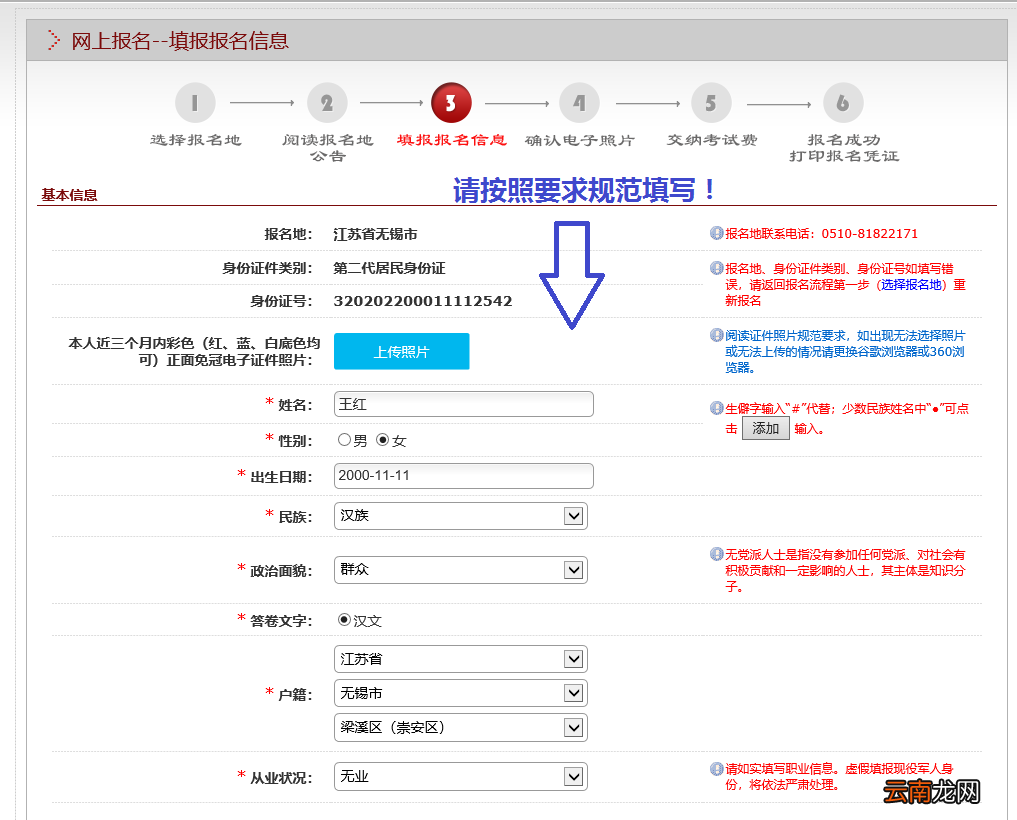Open the city dropdown showing 无锡市
The width and height of the screenshot is (1017, 820).
[x=461, y=693]
